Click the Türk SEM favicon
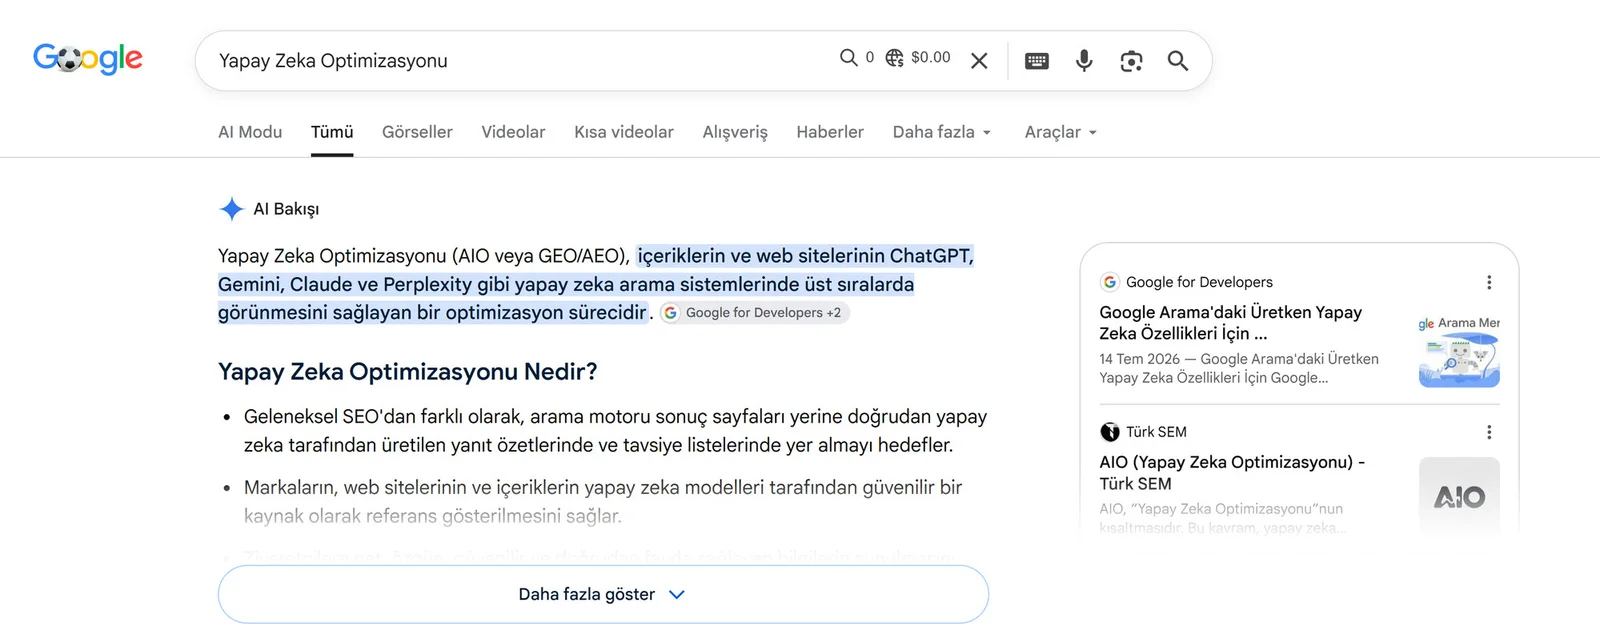 1109,432
